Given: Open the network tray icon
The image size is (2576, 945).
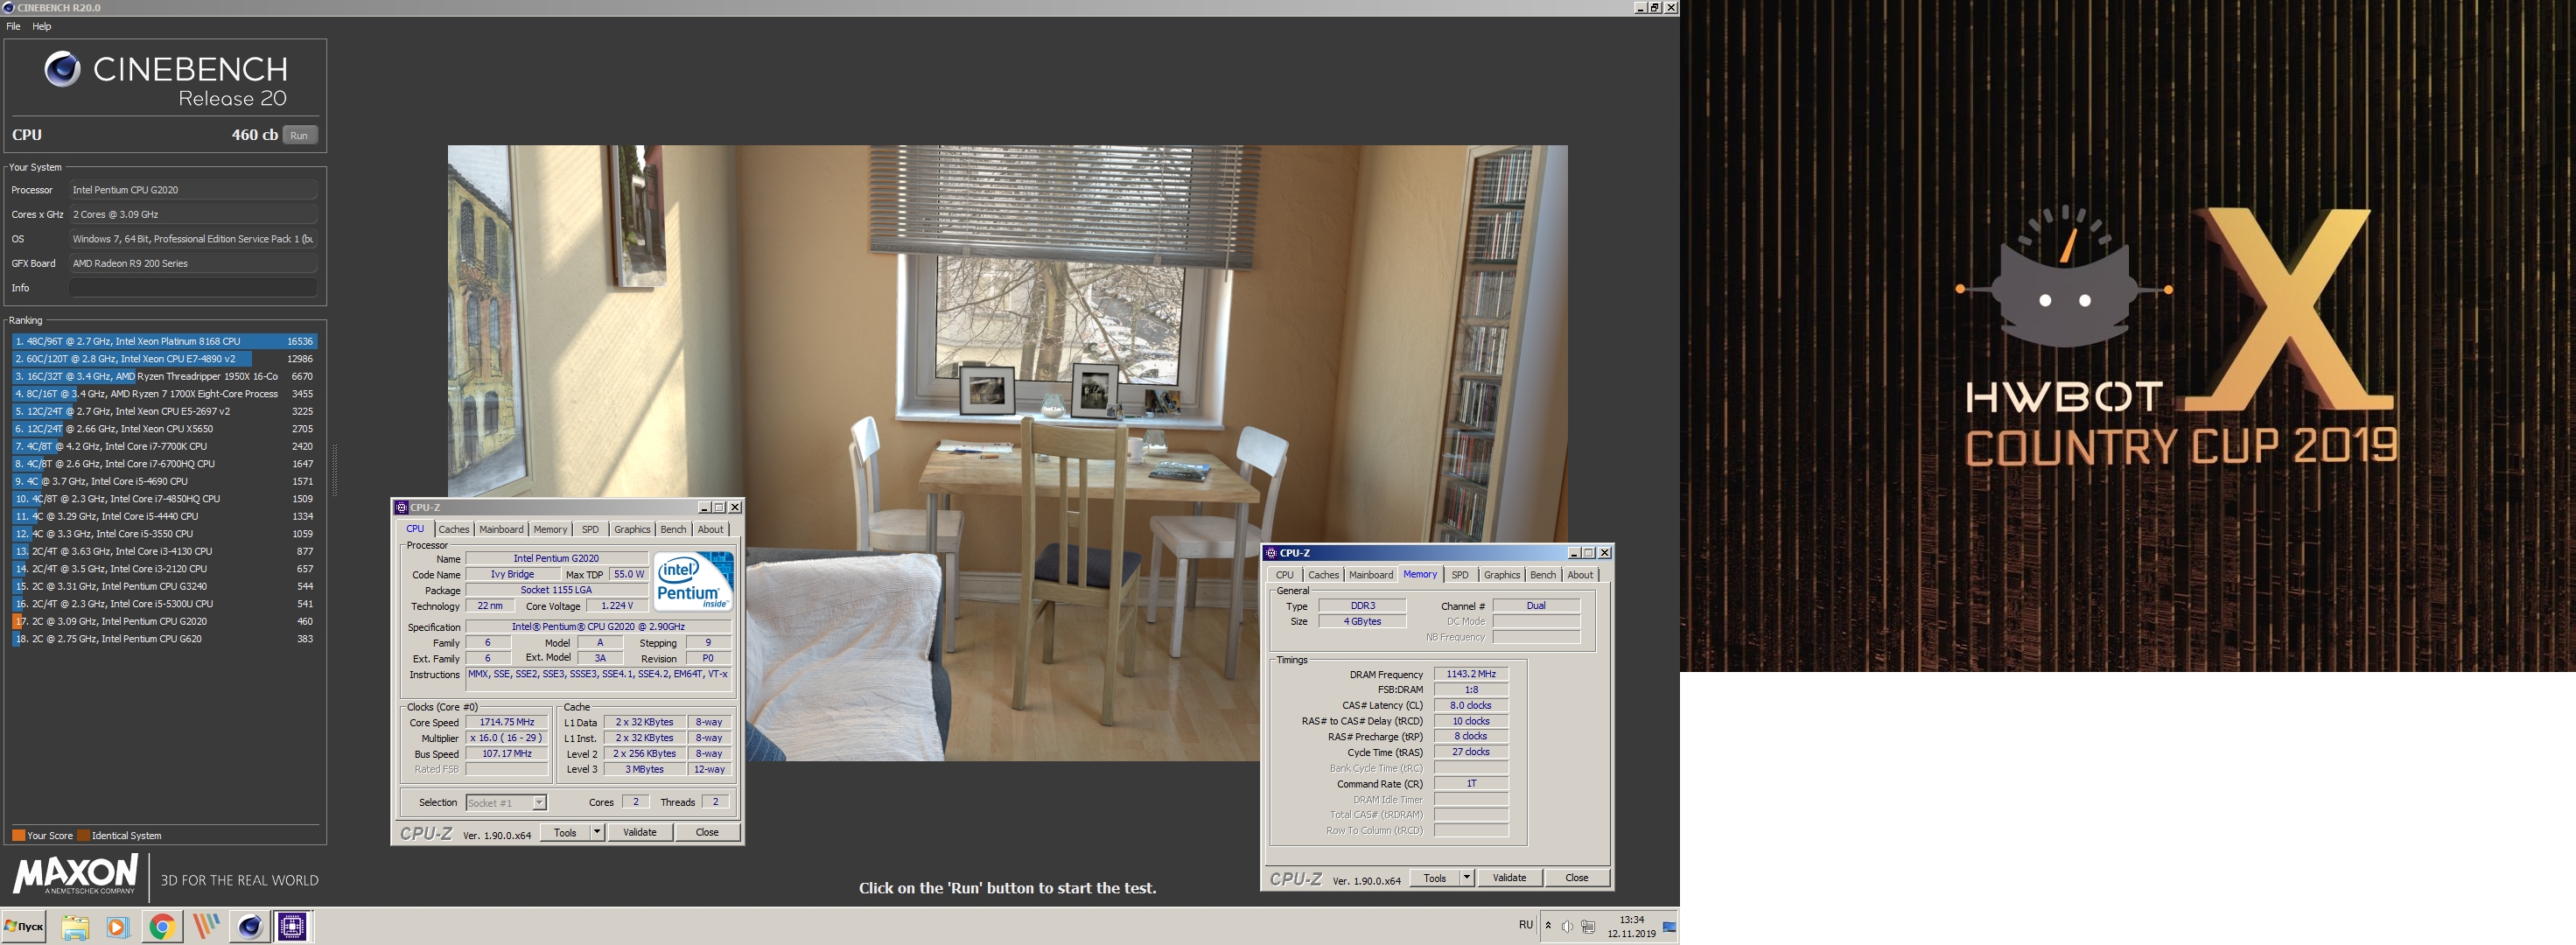Looking at the screenshot, I should [1588, 926].
